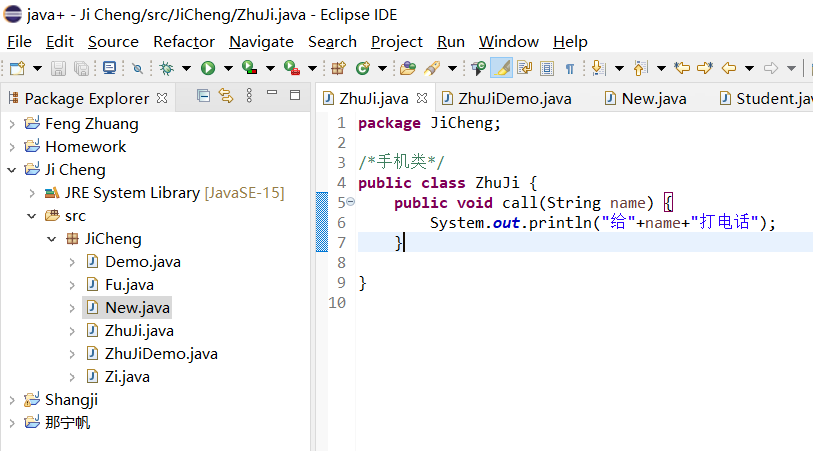Open Search dropdown arrow
This screenshot has height=451, width=813.
[x=452, y=68]
